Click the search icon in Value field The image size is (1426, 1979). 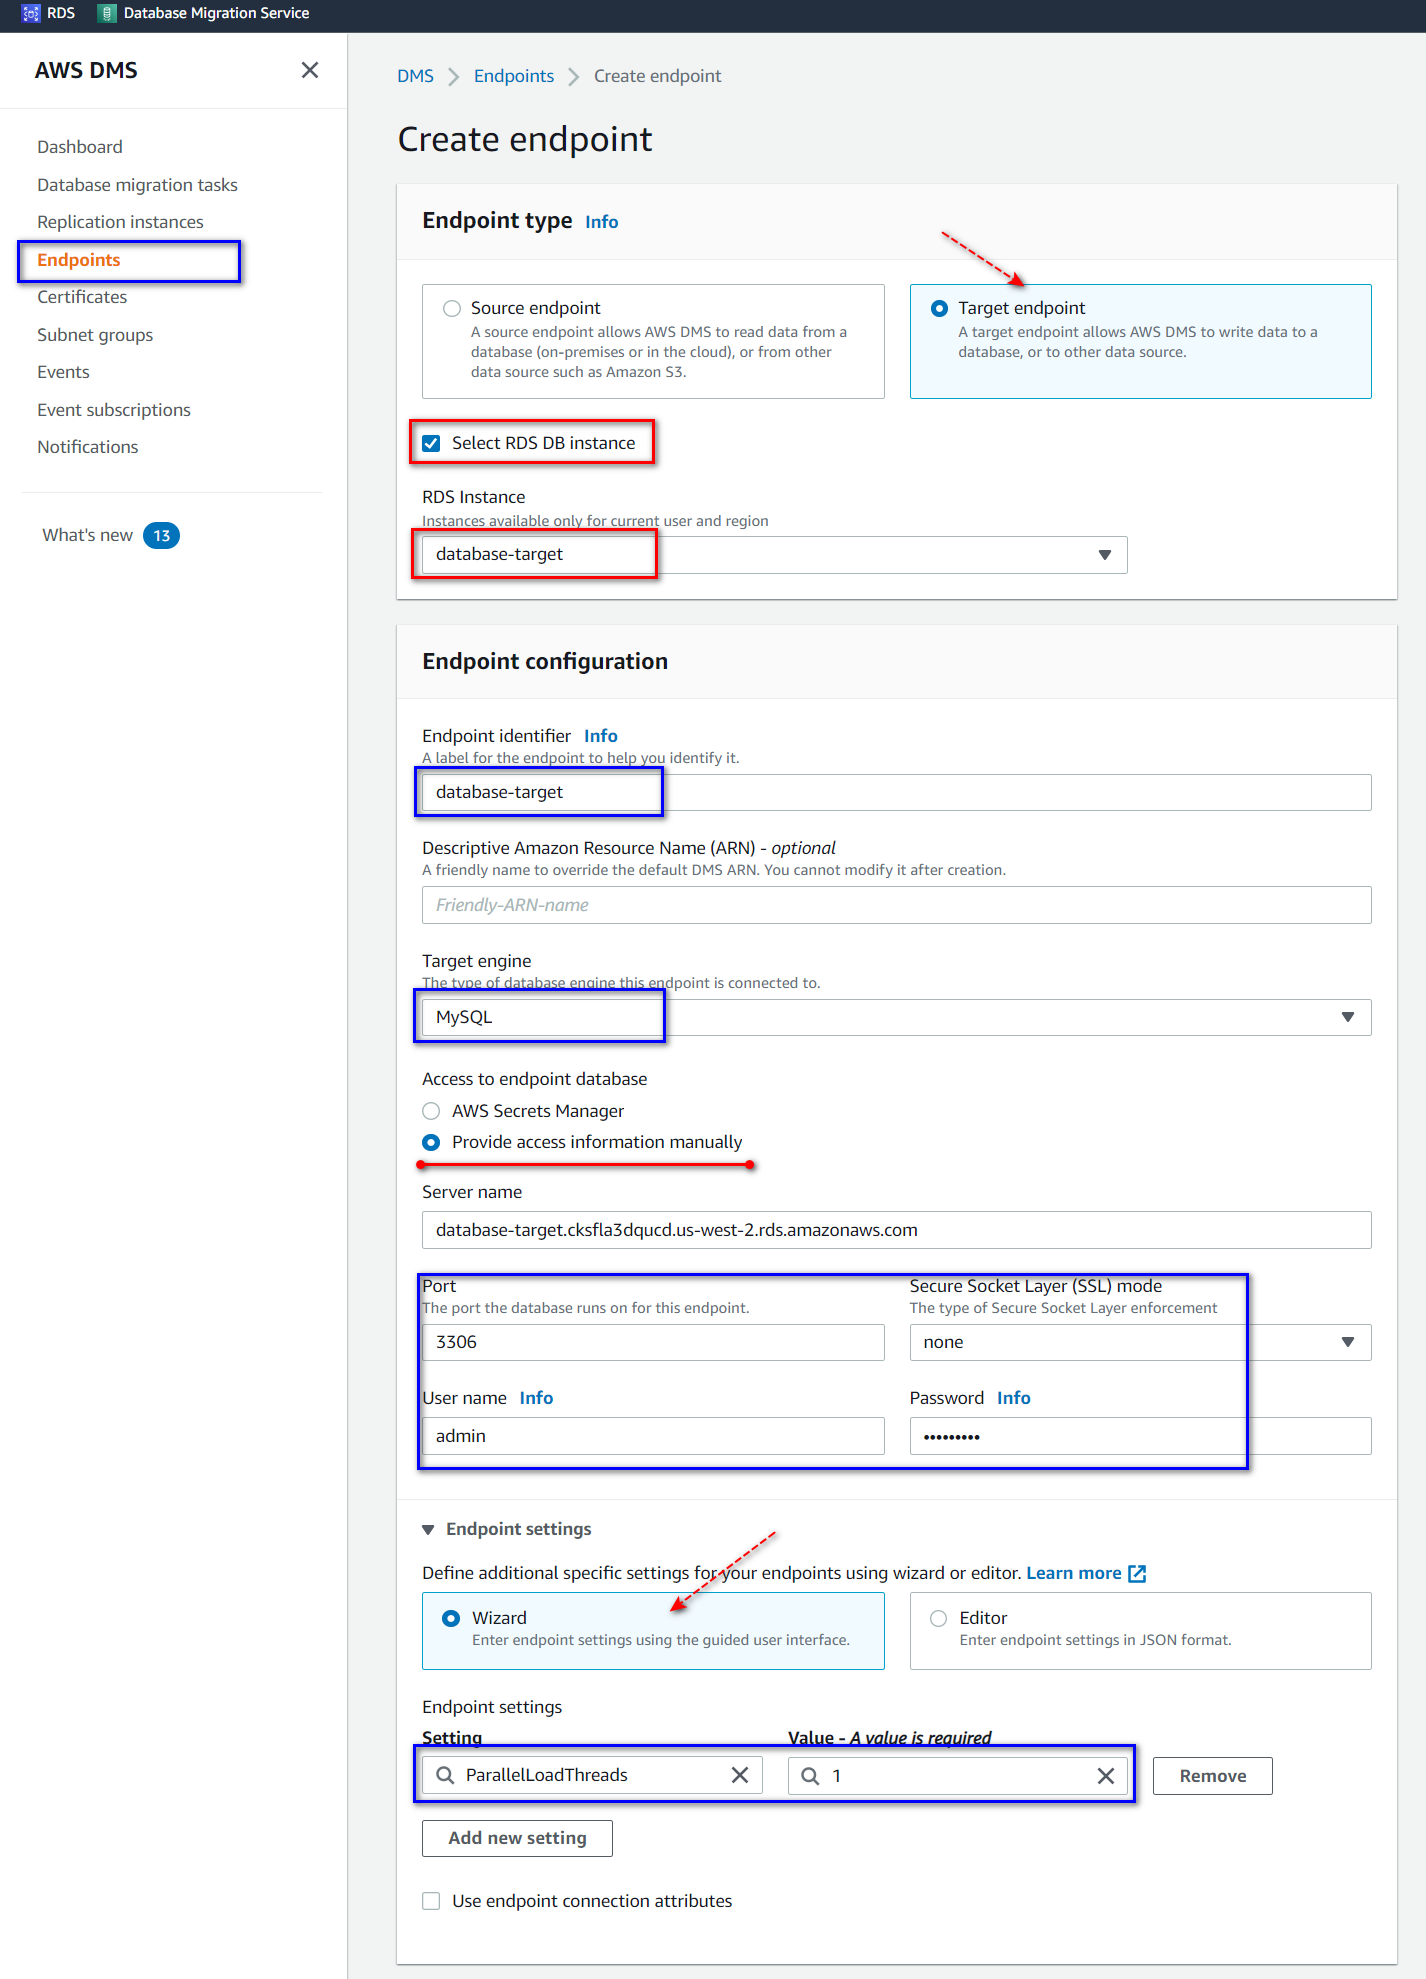pyautogui.click(x=810, y=1776)
